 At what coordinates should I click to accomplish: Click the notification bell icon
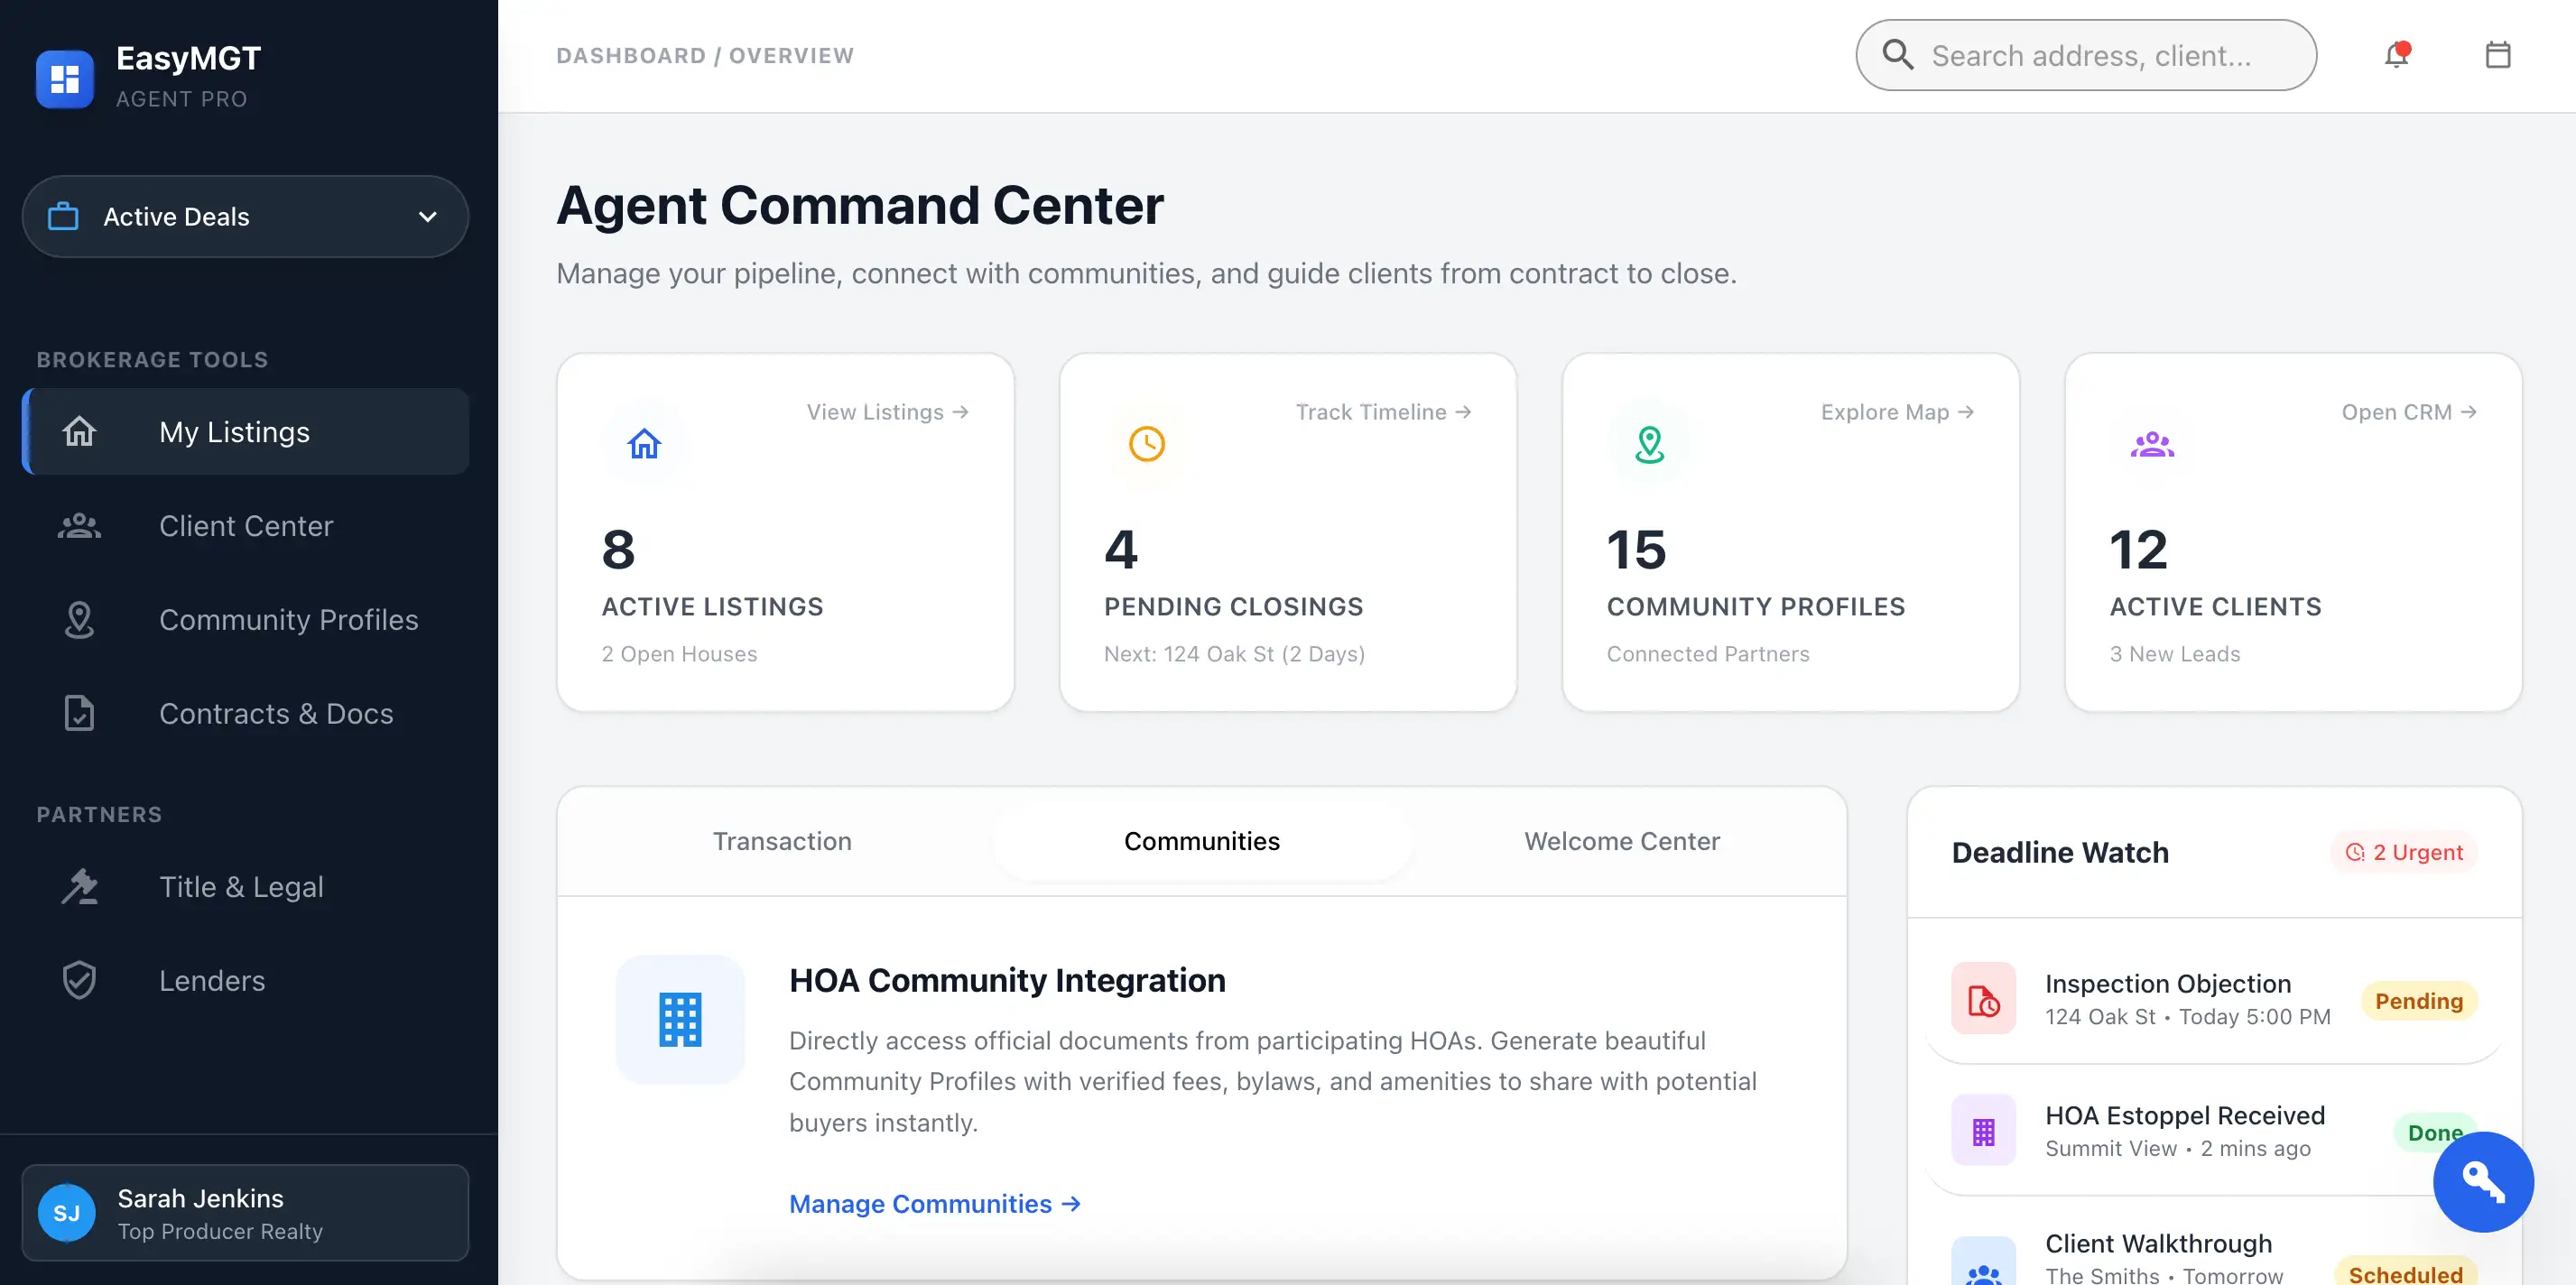tap(2396, 55)
